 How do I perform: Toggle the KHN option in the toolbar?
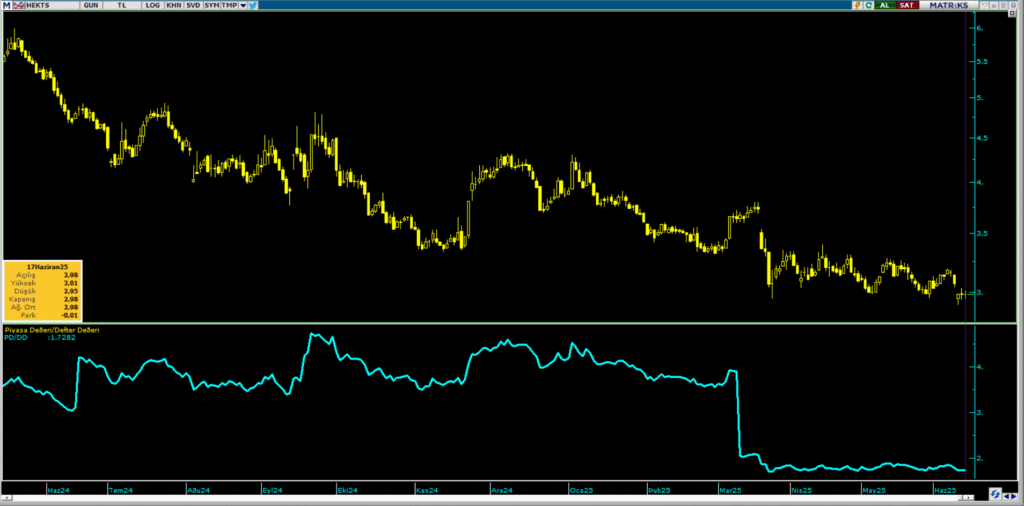174,5
